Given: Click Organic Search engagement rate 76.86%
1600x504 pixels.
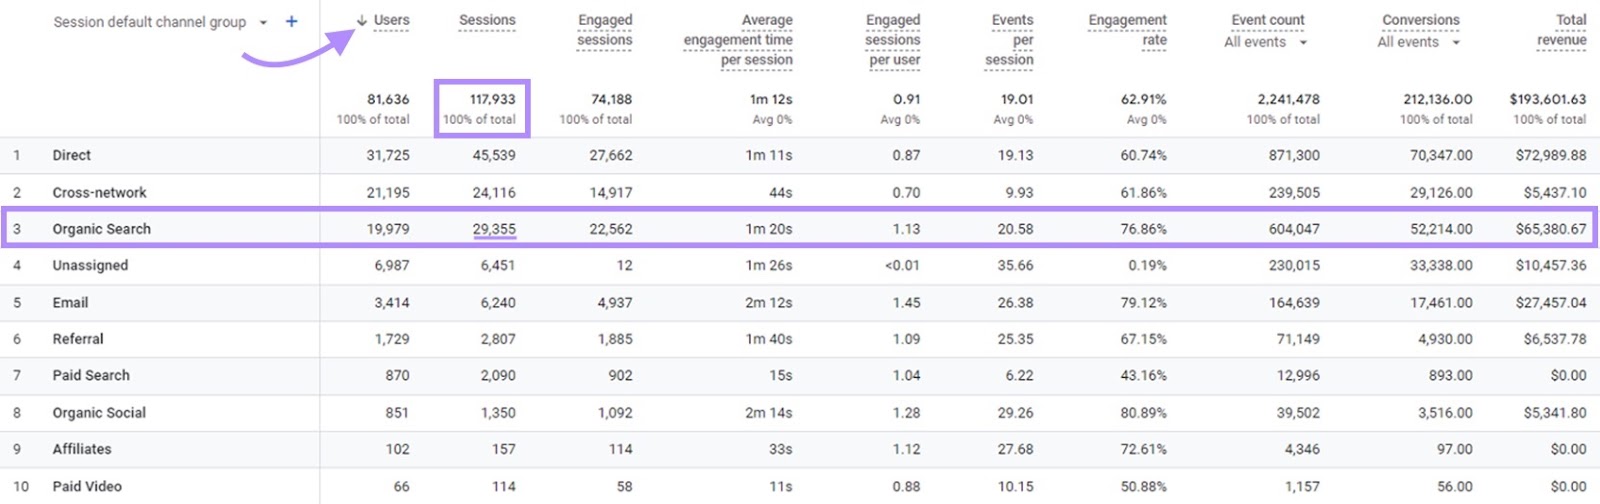Looking at the screenshot, I should point(1143,229).
